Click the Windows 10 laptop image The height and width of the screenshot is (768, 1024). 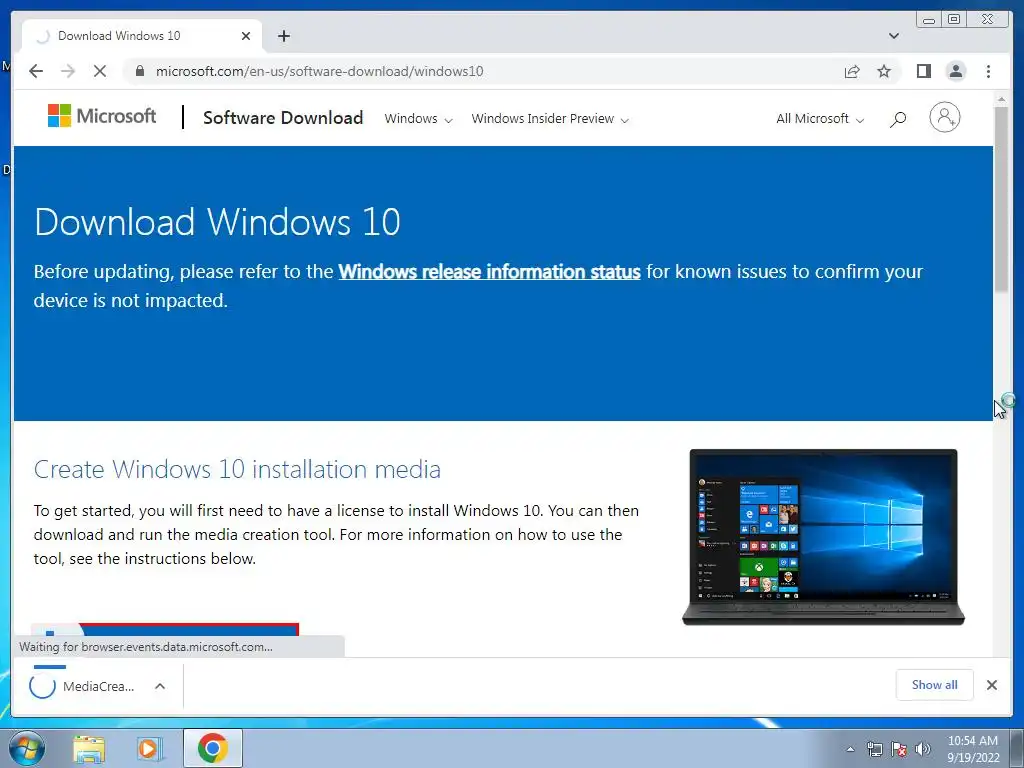tap(823, 537)
